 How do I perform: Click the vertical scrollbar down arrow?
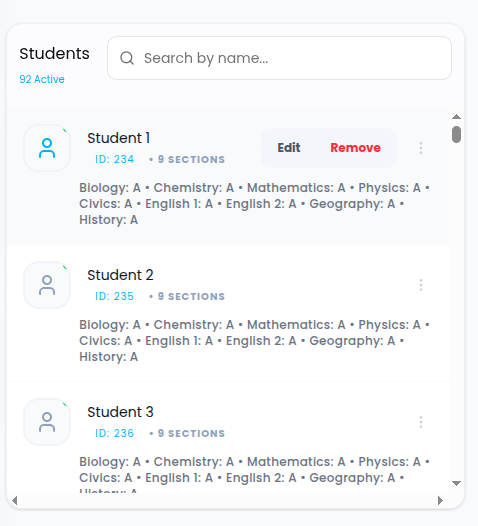(456, 483)
